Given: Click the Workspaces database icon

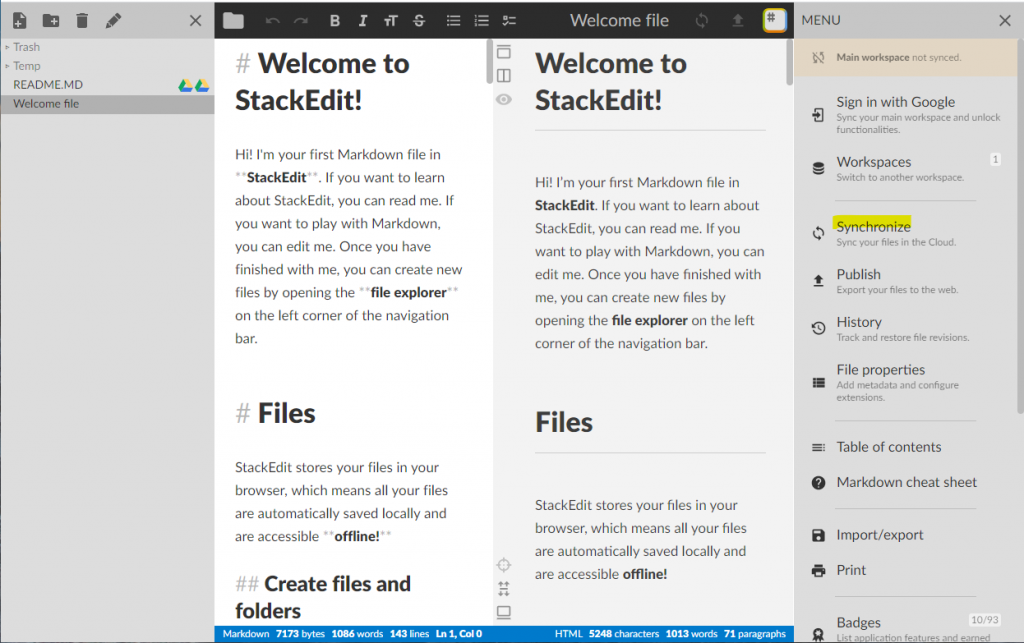Looking at the screenshot, I should coord(818,168).
